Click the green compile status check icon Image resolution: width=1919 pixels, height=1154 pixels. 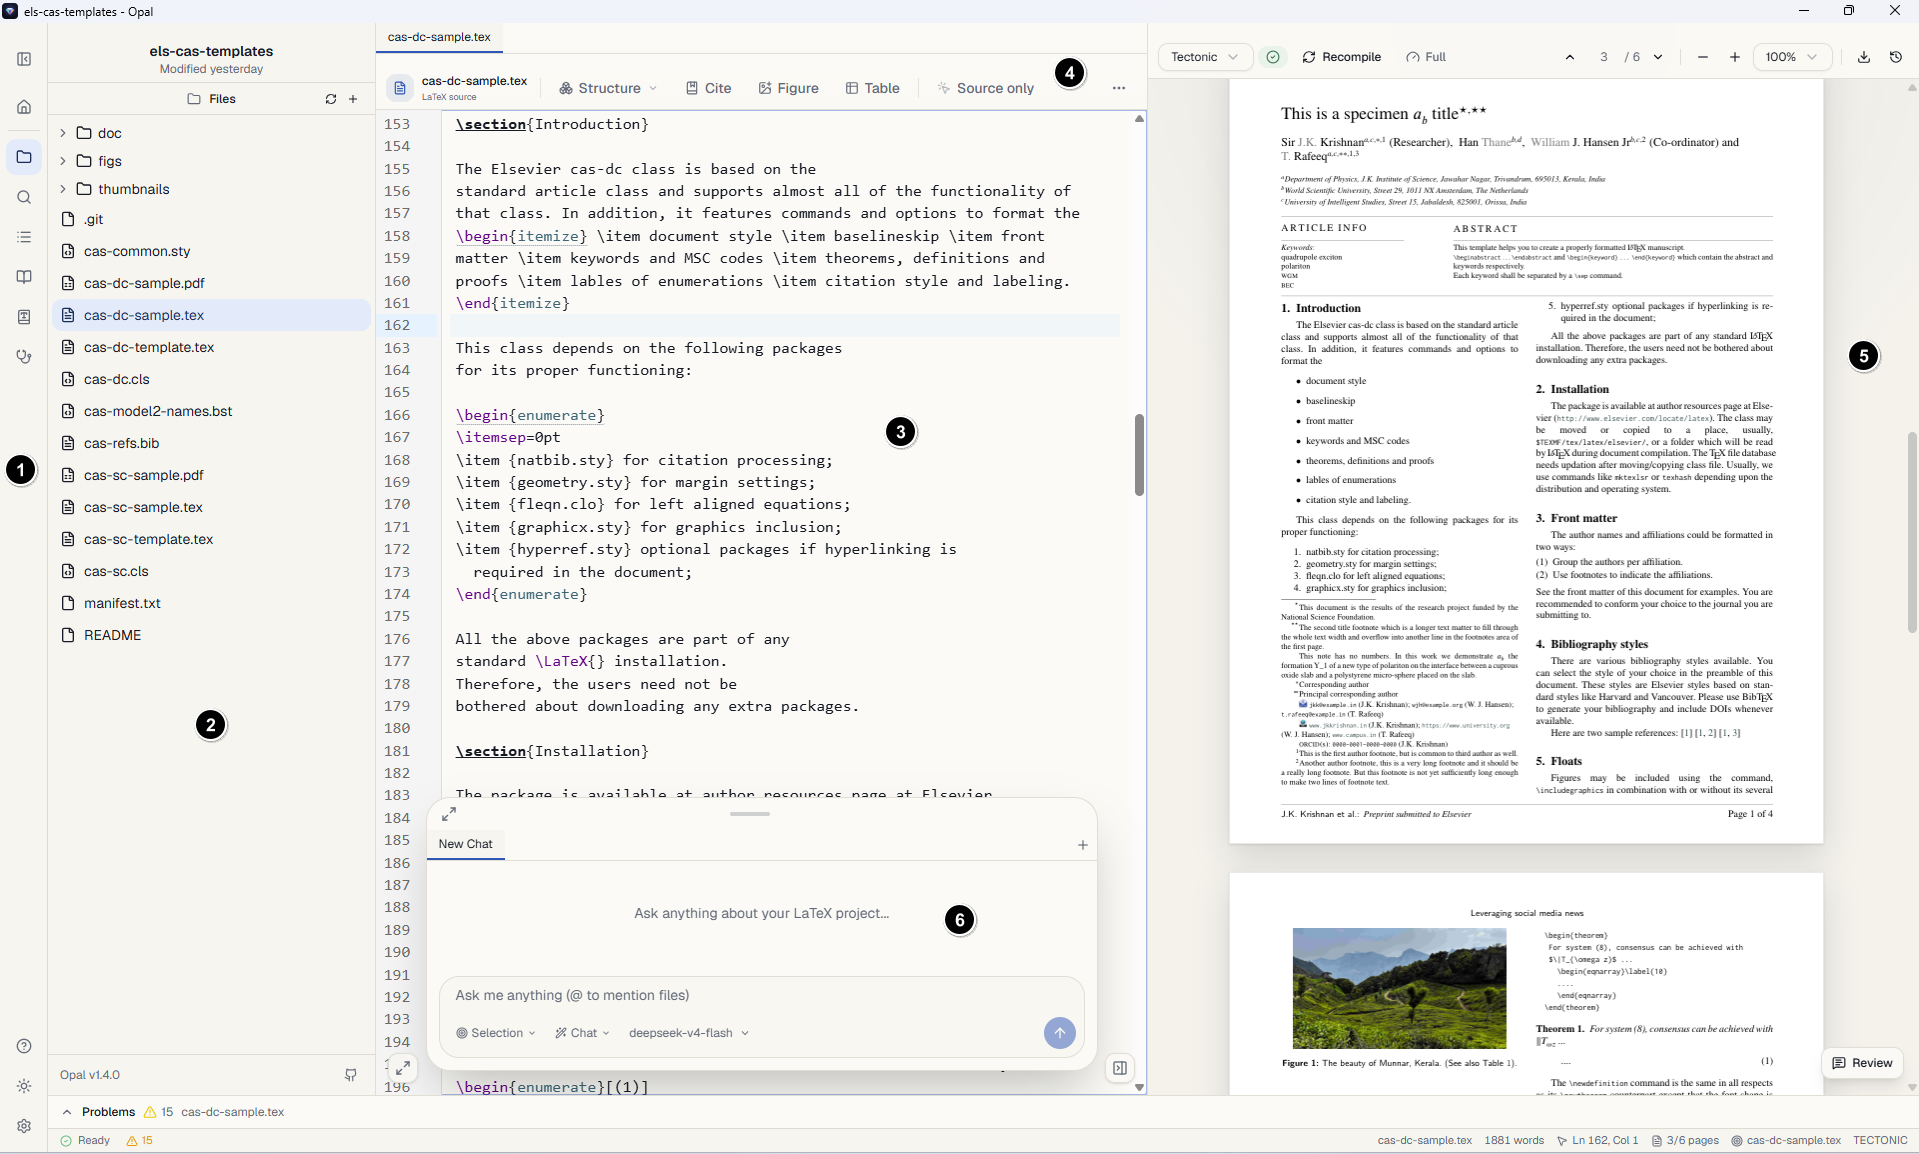click(1273, 57)
